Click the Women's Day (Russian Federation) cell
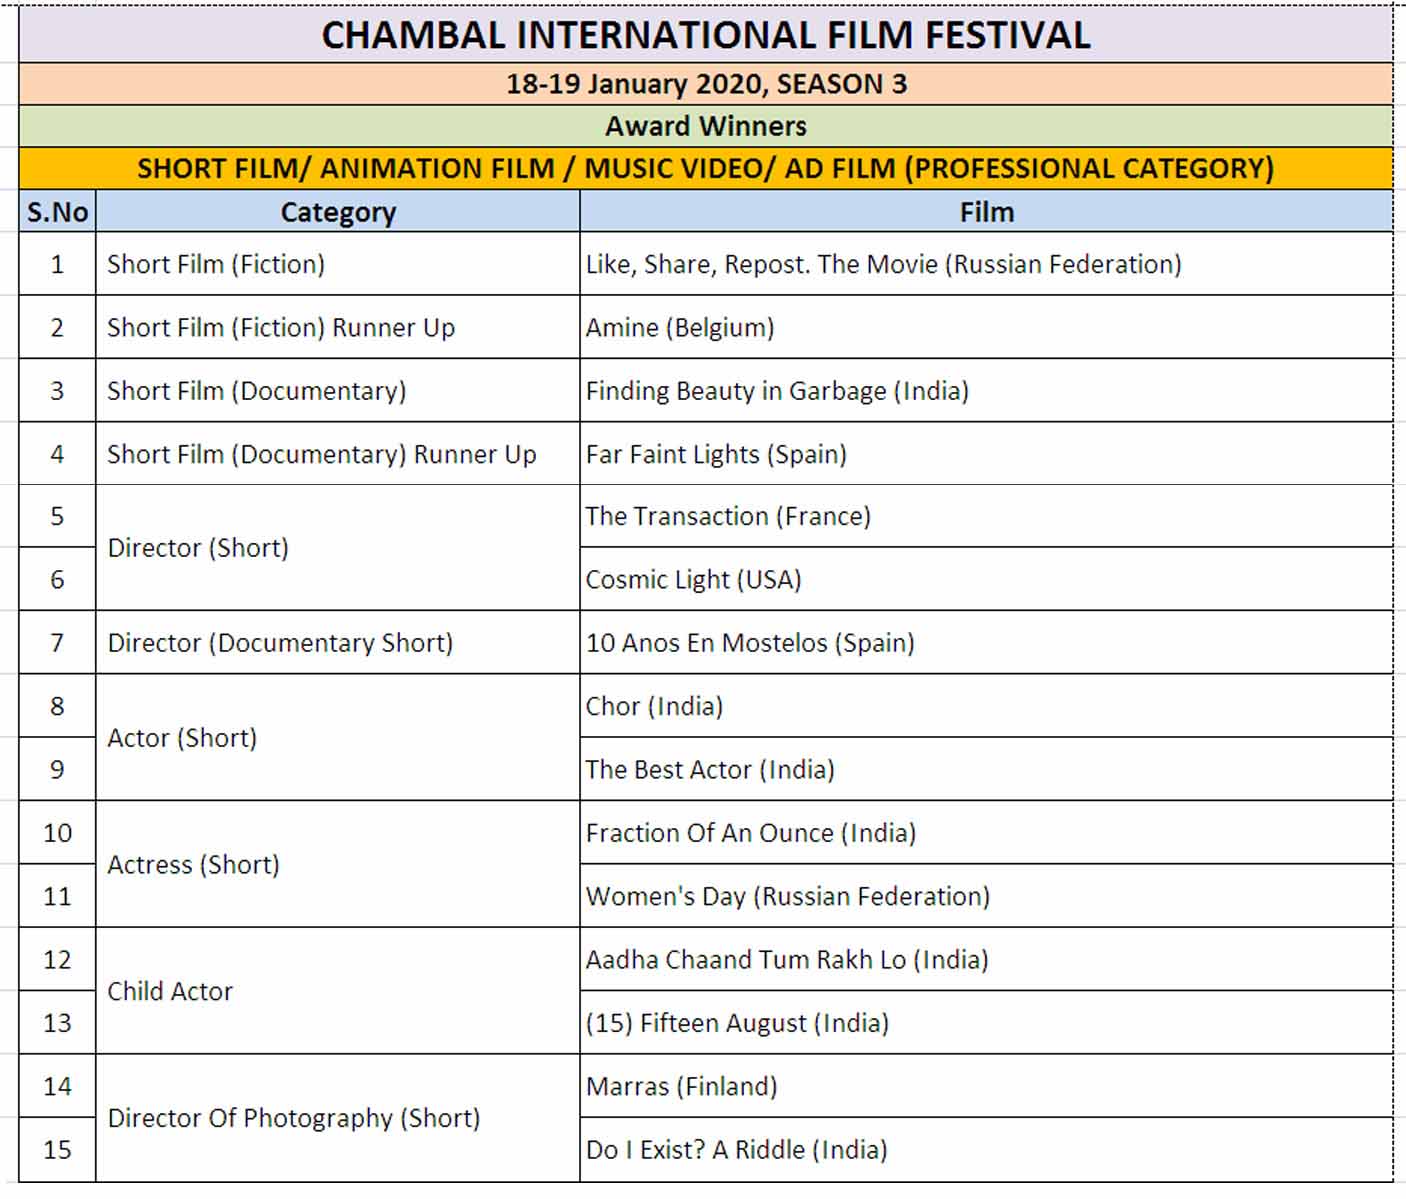 986,896
